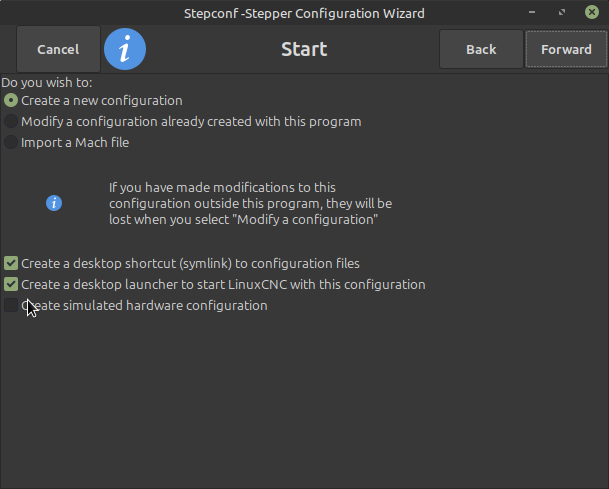Uncheck 'Create a desktop shortcut (symlink)' checkbox
This screenshot has width=609, height=489.
click(x=11, y=263)
